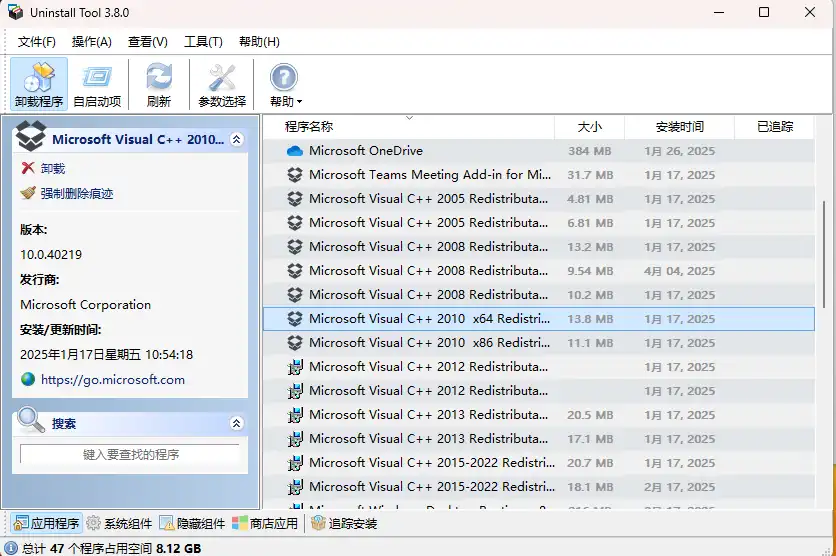Click the magnifier icon in 搜索 panel
836x556 pixels.
click(x=30, y=421)
